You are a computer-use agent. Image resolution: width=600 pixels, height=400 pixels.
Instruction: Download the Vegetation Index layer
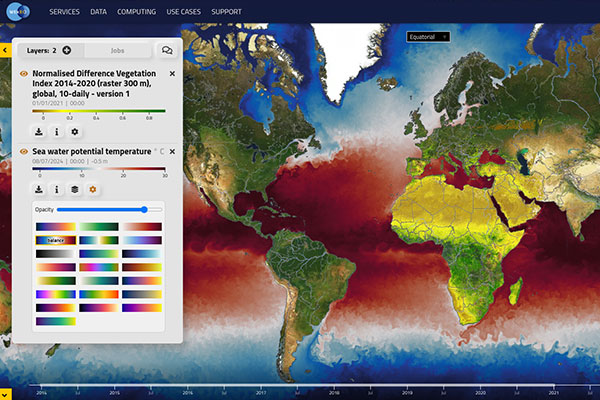[x=38, y=131]
